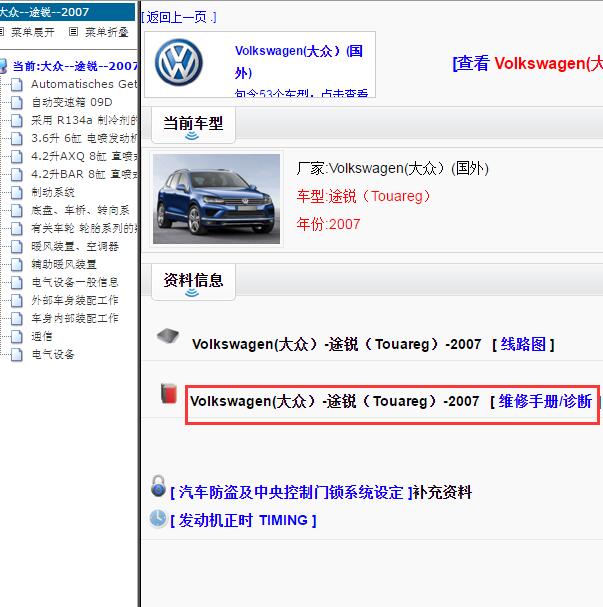The image size is (603, 607).
Task: Open the 维修手册/诊断 repair manual link
Action: (545, 401)
